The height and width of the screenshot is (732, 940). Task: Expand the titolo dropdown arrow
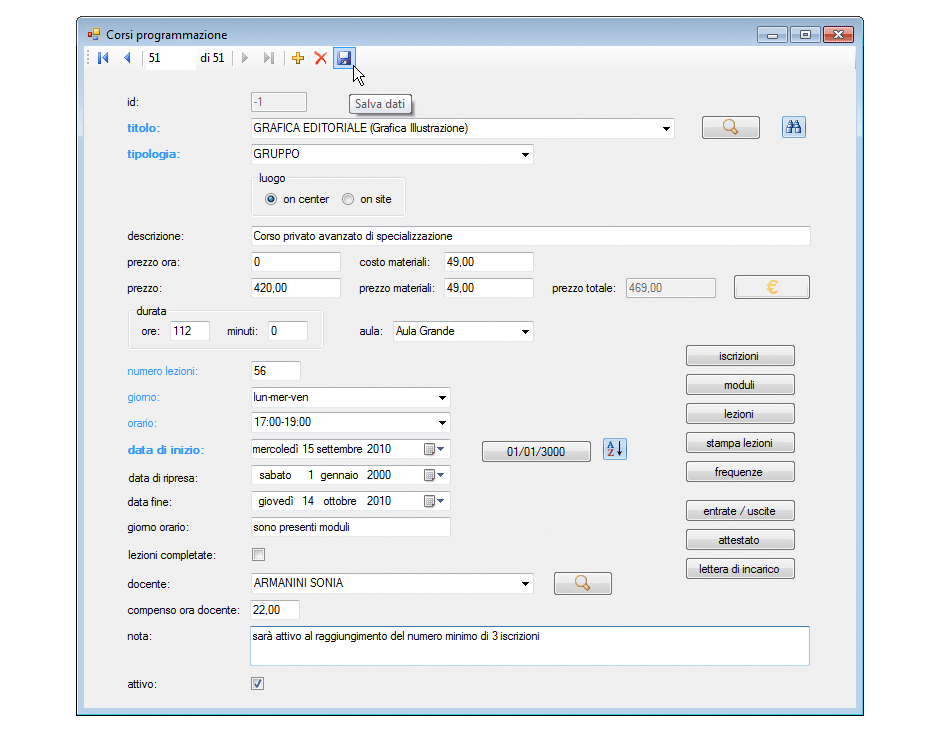pos(666,128)
